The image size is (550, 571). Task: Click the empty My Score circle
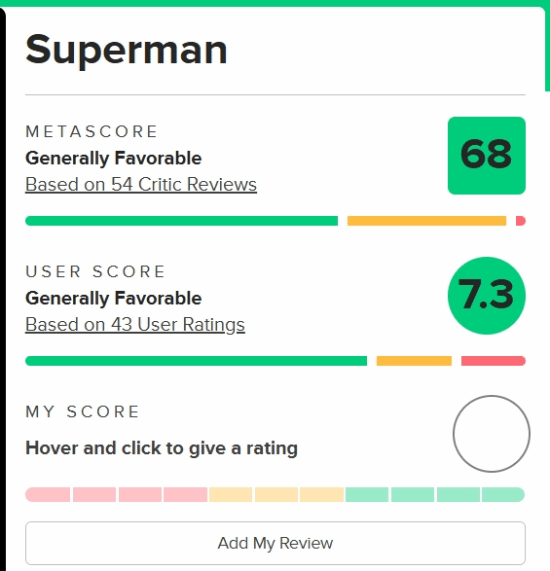491,434
